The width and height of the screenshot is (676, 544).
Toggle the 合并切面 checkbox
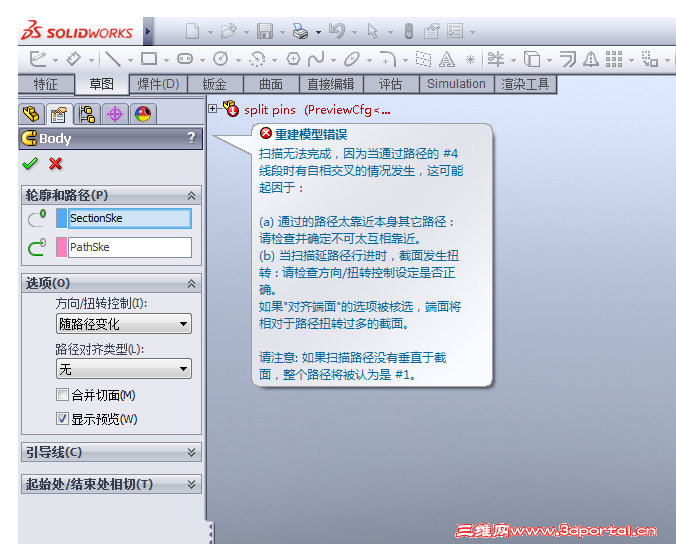(x=62, y=394)
